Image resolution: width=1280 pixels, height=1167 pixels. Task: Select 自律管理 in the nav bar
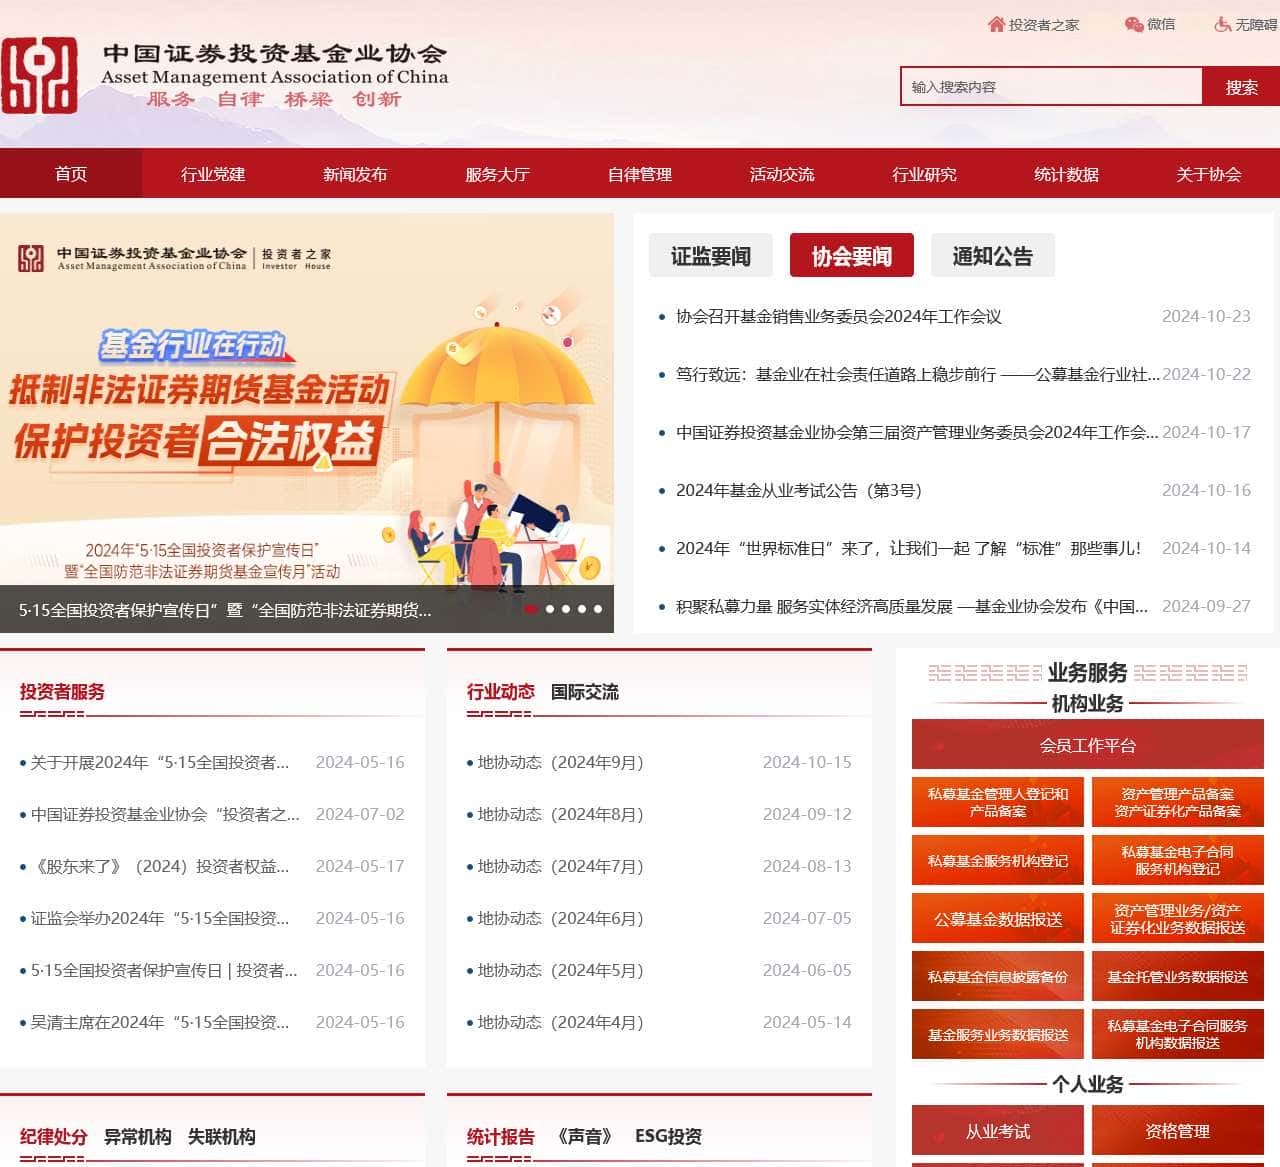coord(640,174)
